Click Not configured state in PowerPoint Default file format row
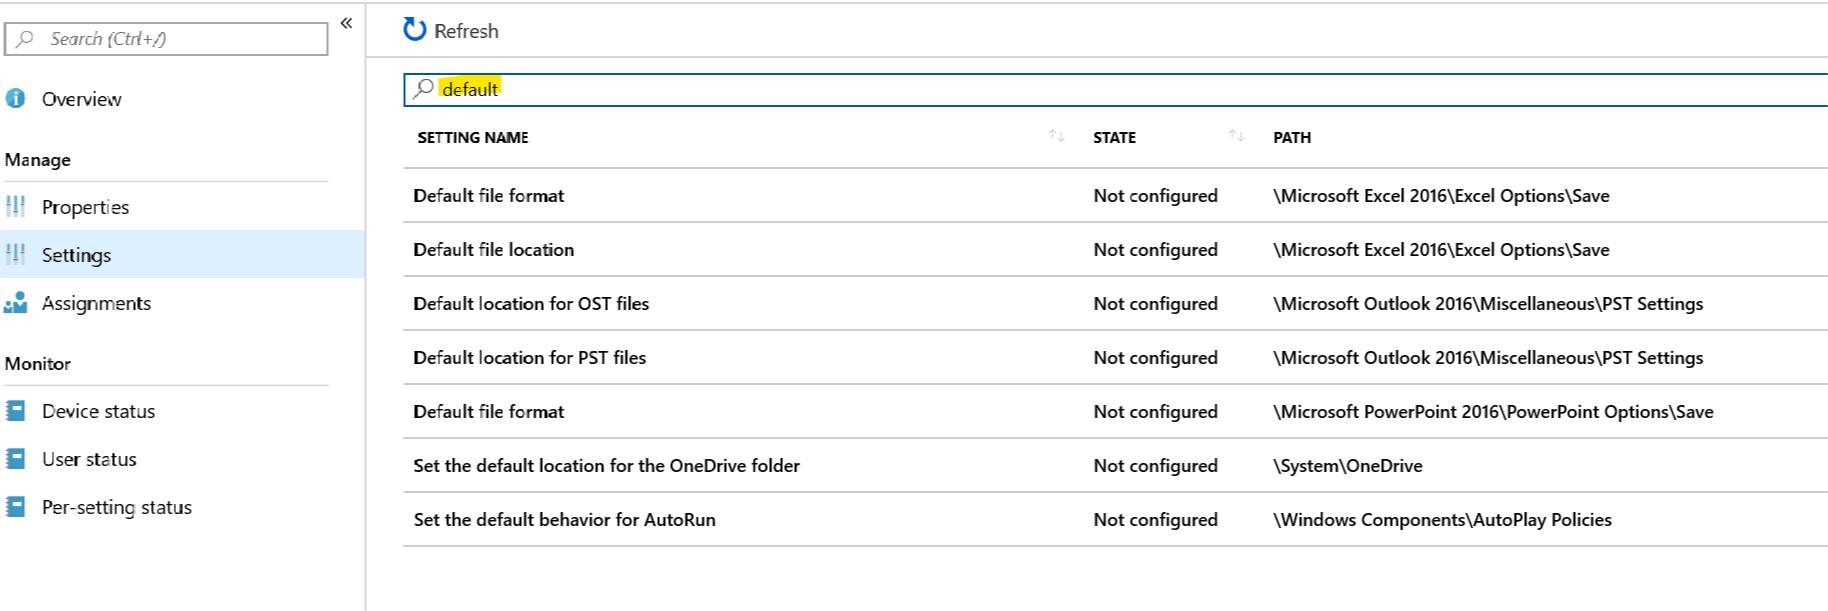 1155,412
